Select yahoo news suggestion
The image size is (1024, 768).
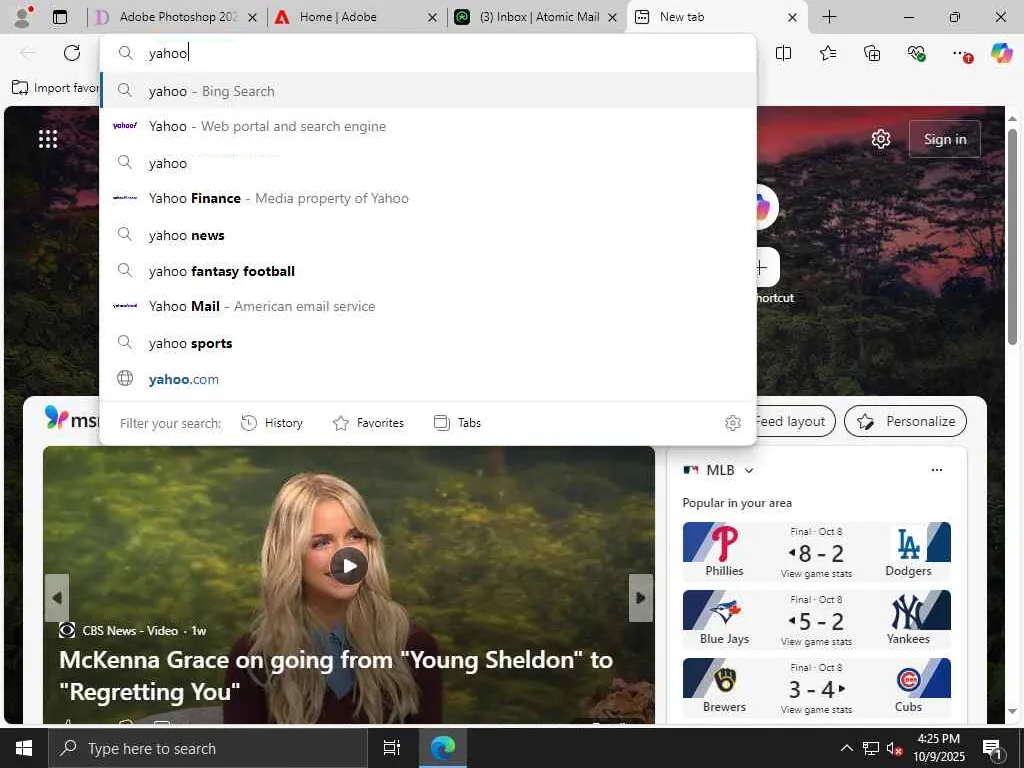[x=428, y=235]
